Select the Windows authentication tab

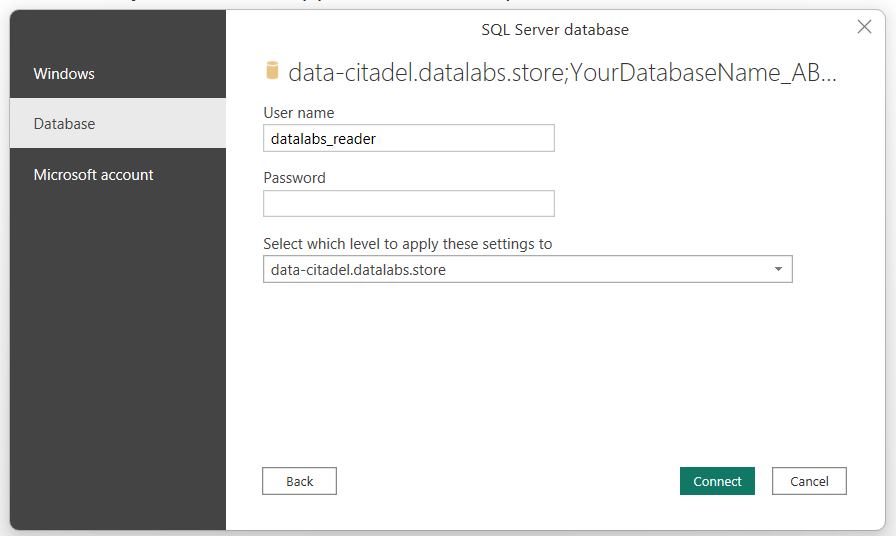118,74
